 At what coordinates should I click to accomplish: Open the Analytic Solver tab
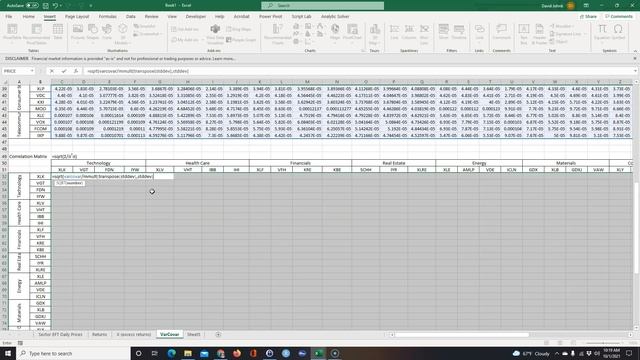[335, 16]
